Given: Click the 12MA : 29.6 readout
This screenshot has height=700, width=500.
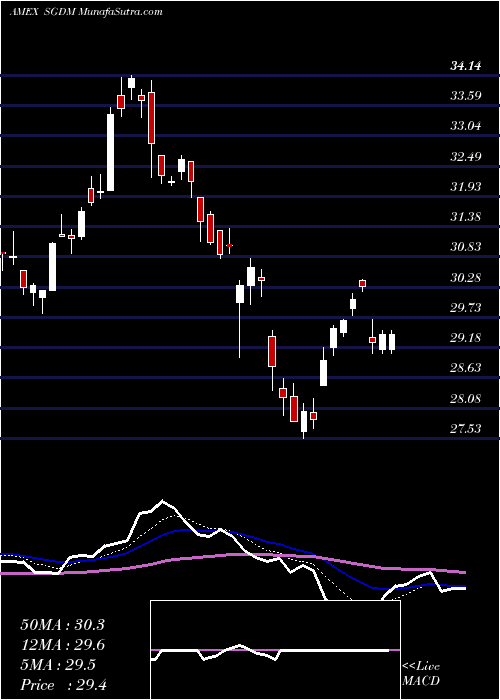Looking at the screenshot, I should 62,645.
